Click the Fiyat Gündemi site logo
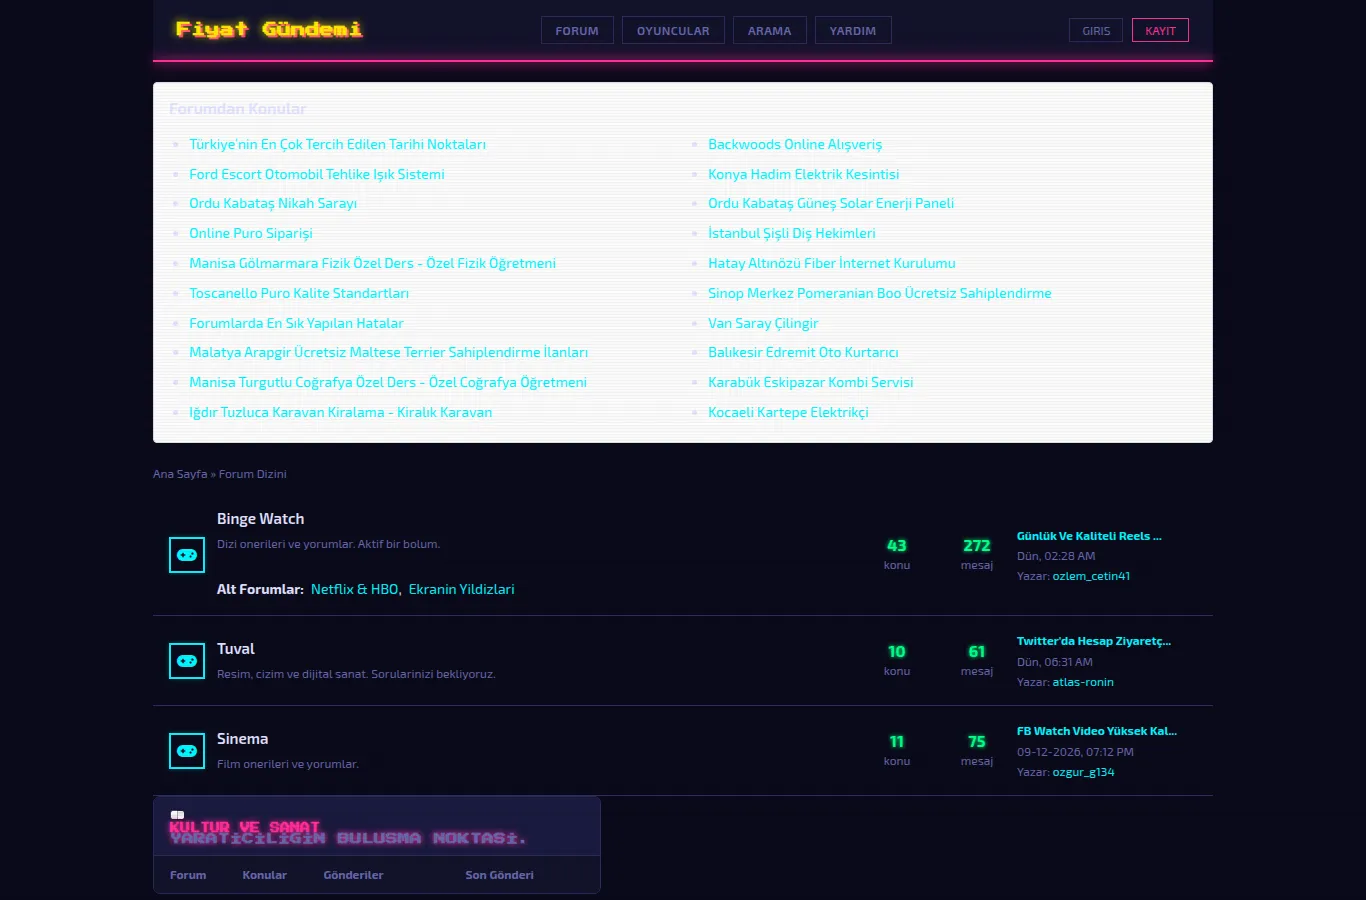The image size is (1366, 900). click(x=269, y=30)
